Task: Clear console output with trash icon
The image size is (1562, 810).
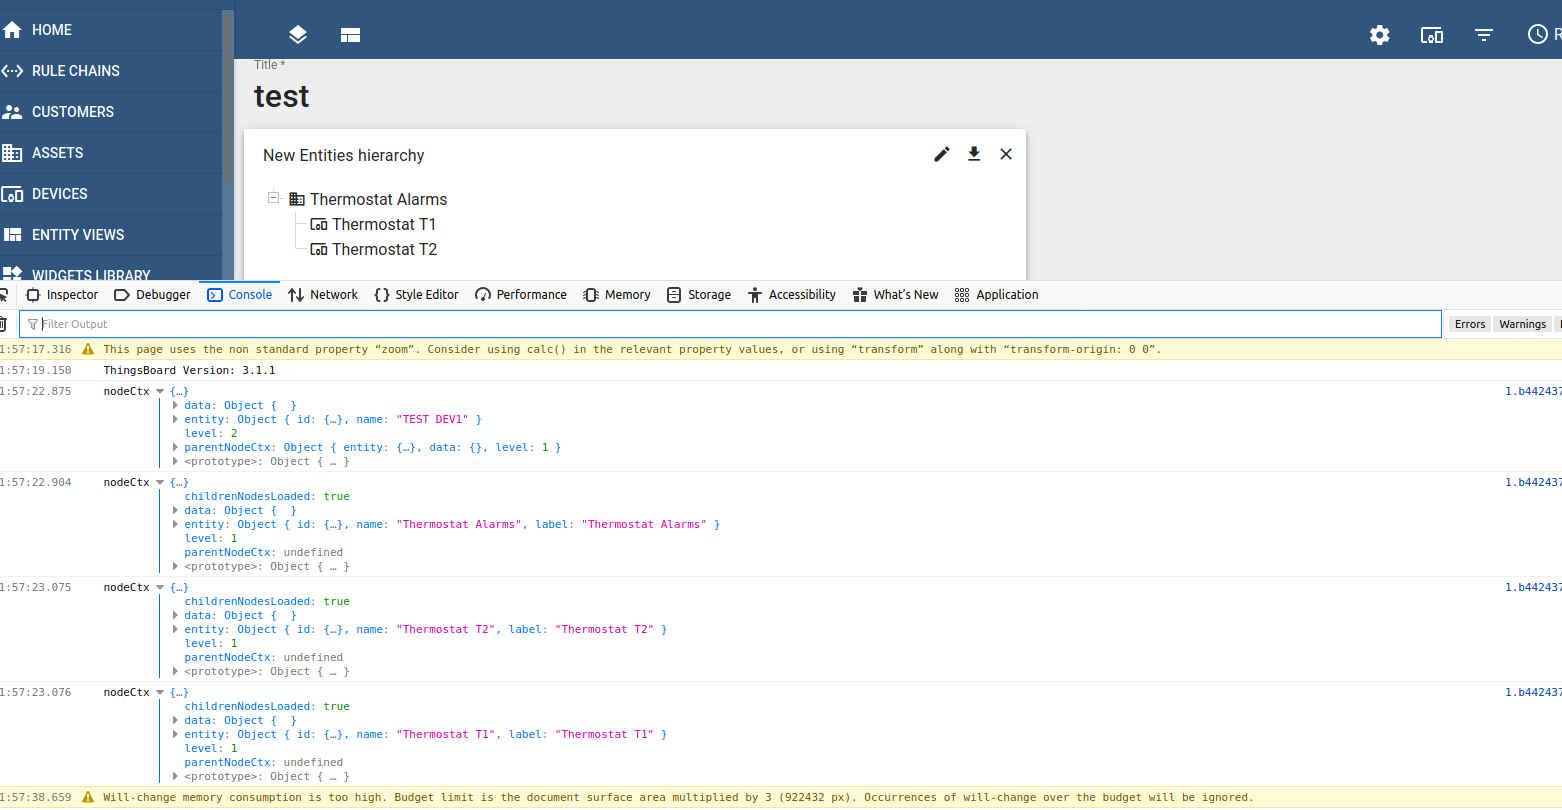Action: tap(4, 323)
